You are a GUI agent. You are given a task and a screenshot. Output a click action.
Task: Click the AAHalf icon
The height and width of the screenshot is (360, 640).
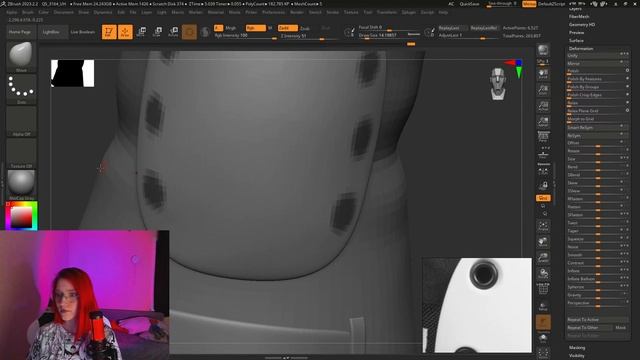[543, 122]
